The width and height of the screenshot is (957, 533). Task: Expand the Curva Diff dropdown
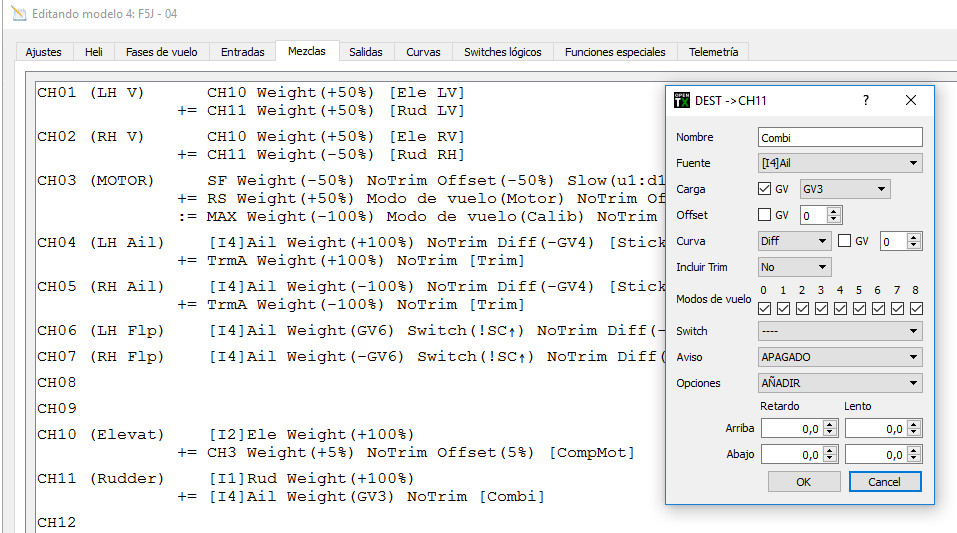tap(794, 241)
